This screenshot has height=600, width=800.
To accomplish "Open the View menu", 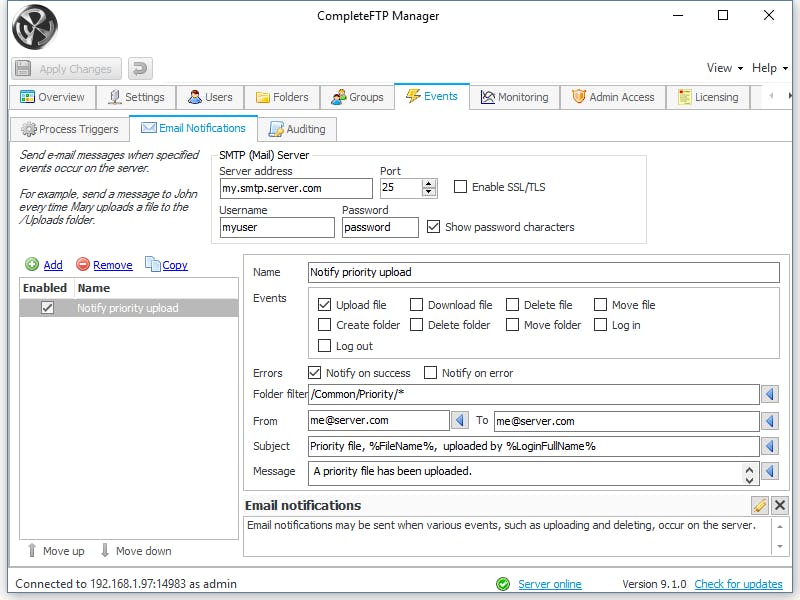I will pos(724,68).
